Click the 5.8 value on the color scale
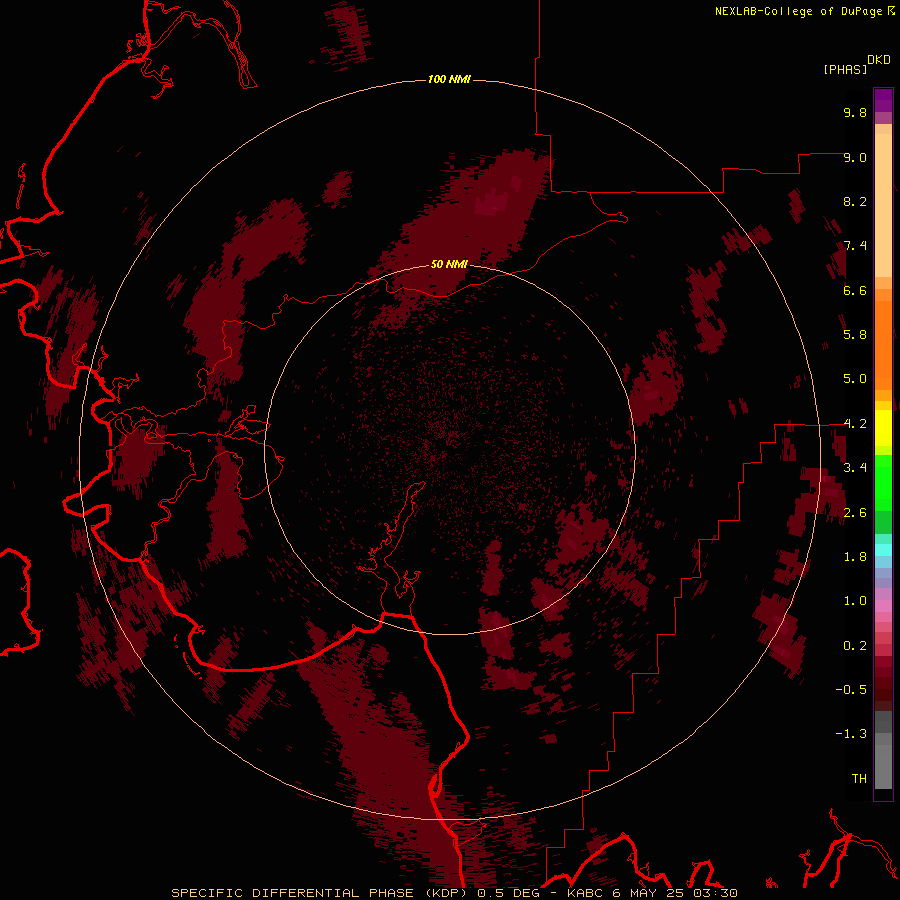This screenshot has width=900, height=900. (855, 335)
